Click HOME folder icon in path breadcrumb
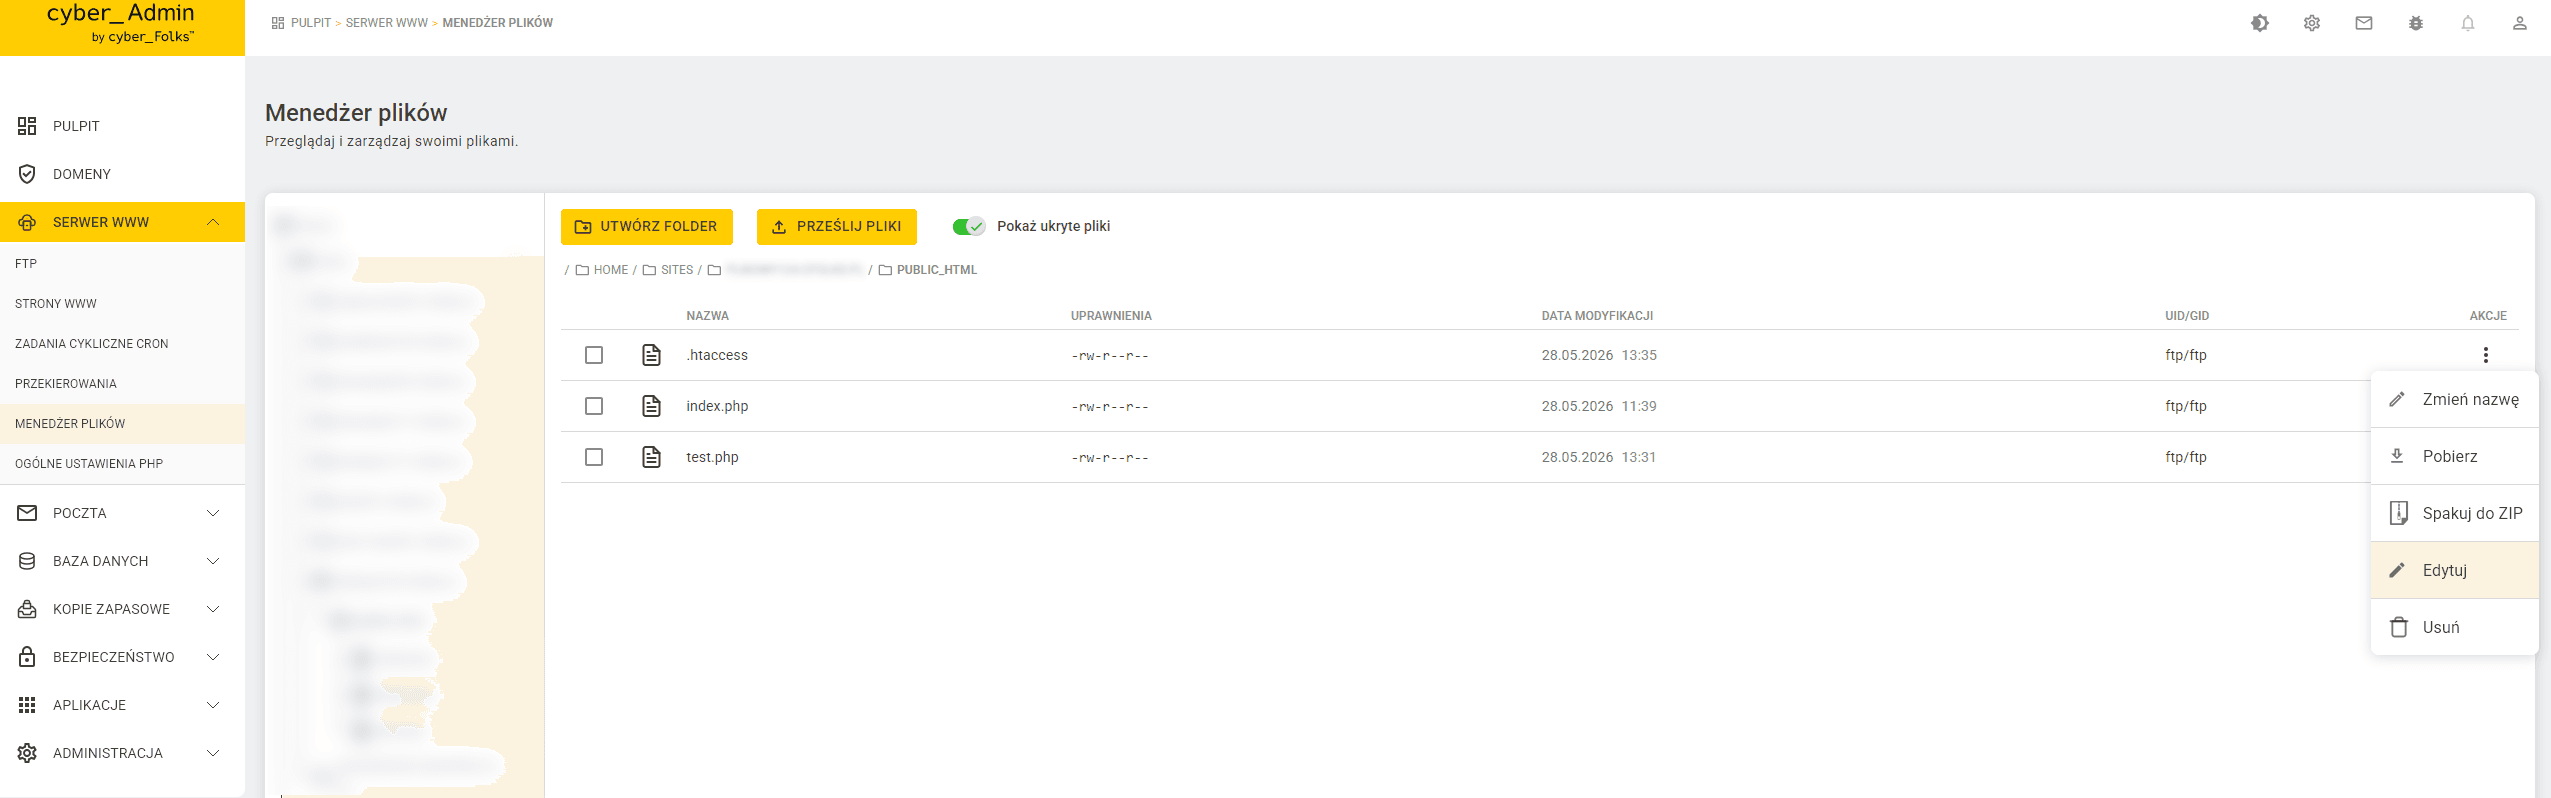The height and width of the screenshot is (798, 2551). (x=582, y=270)
